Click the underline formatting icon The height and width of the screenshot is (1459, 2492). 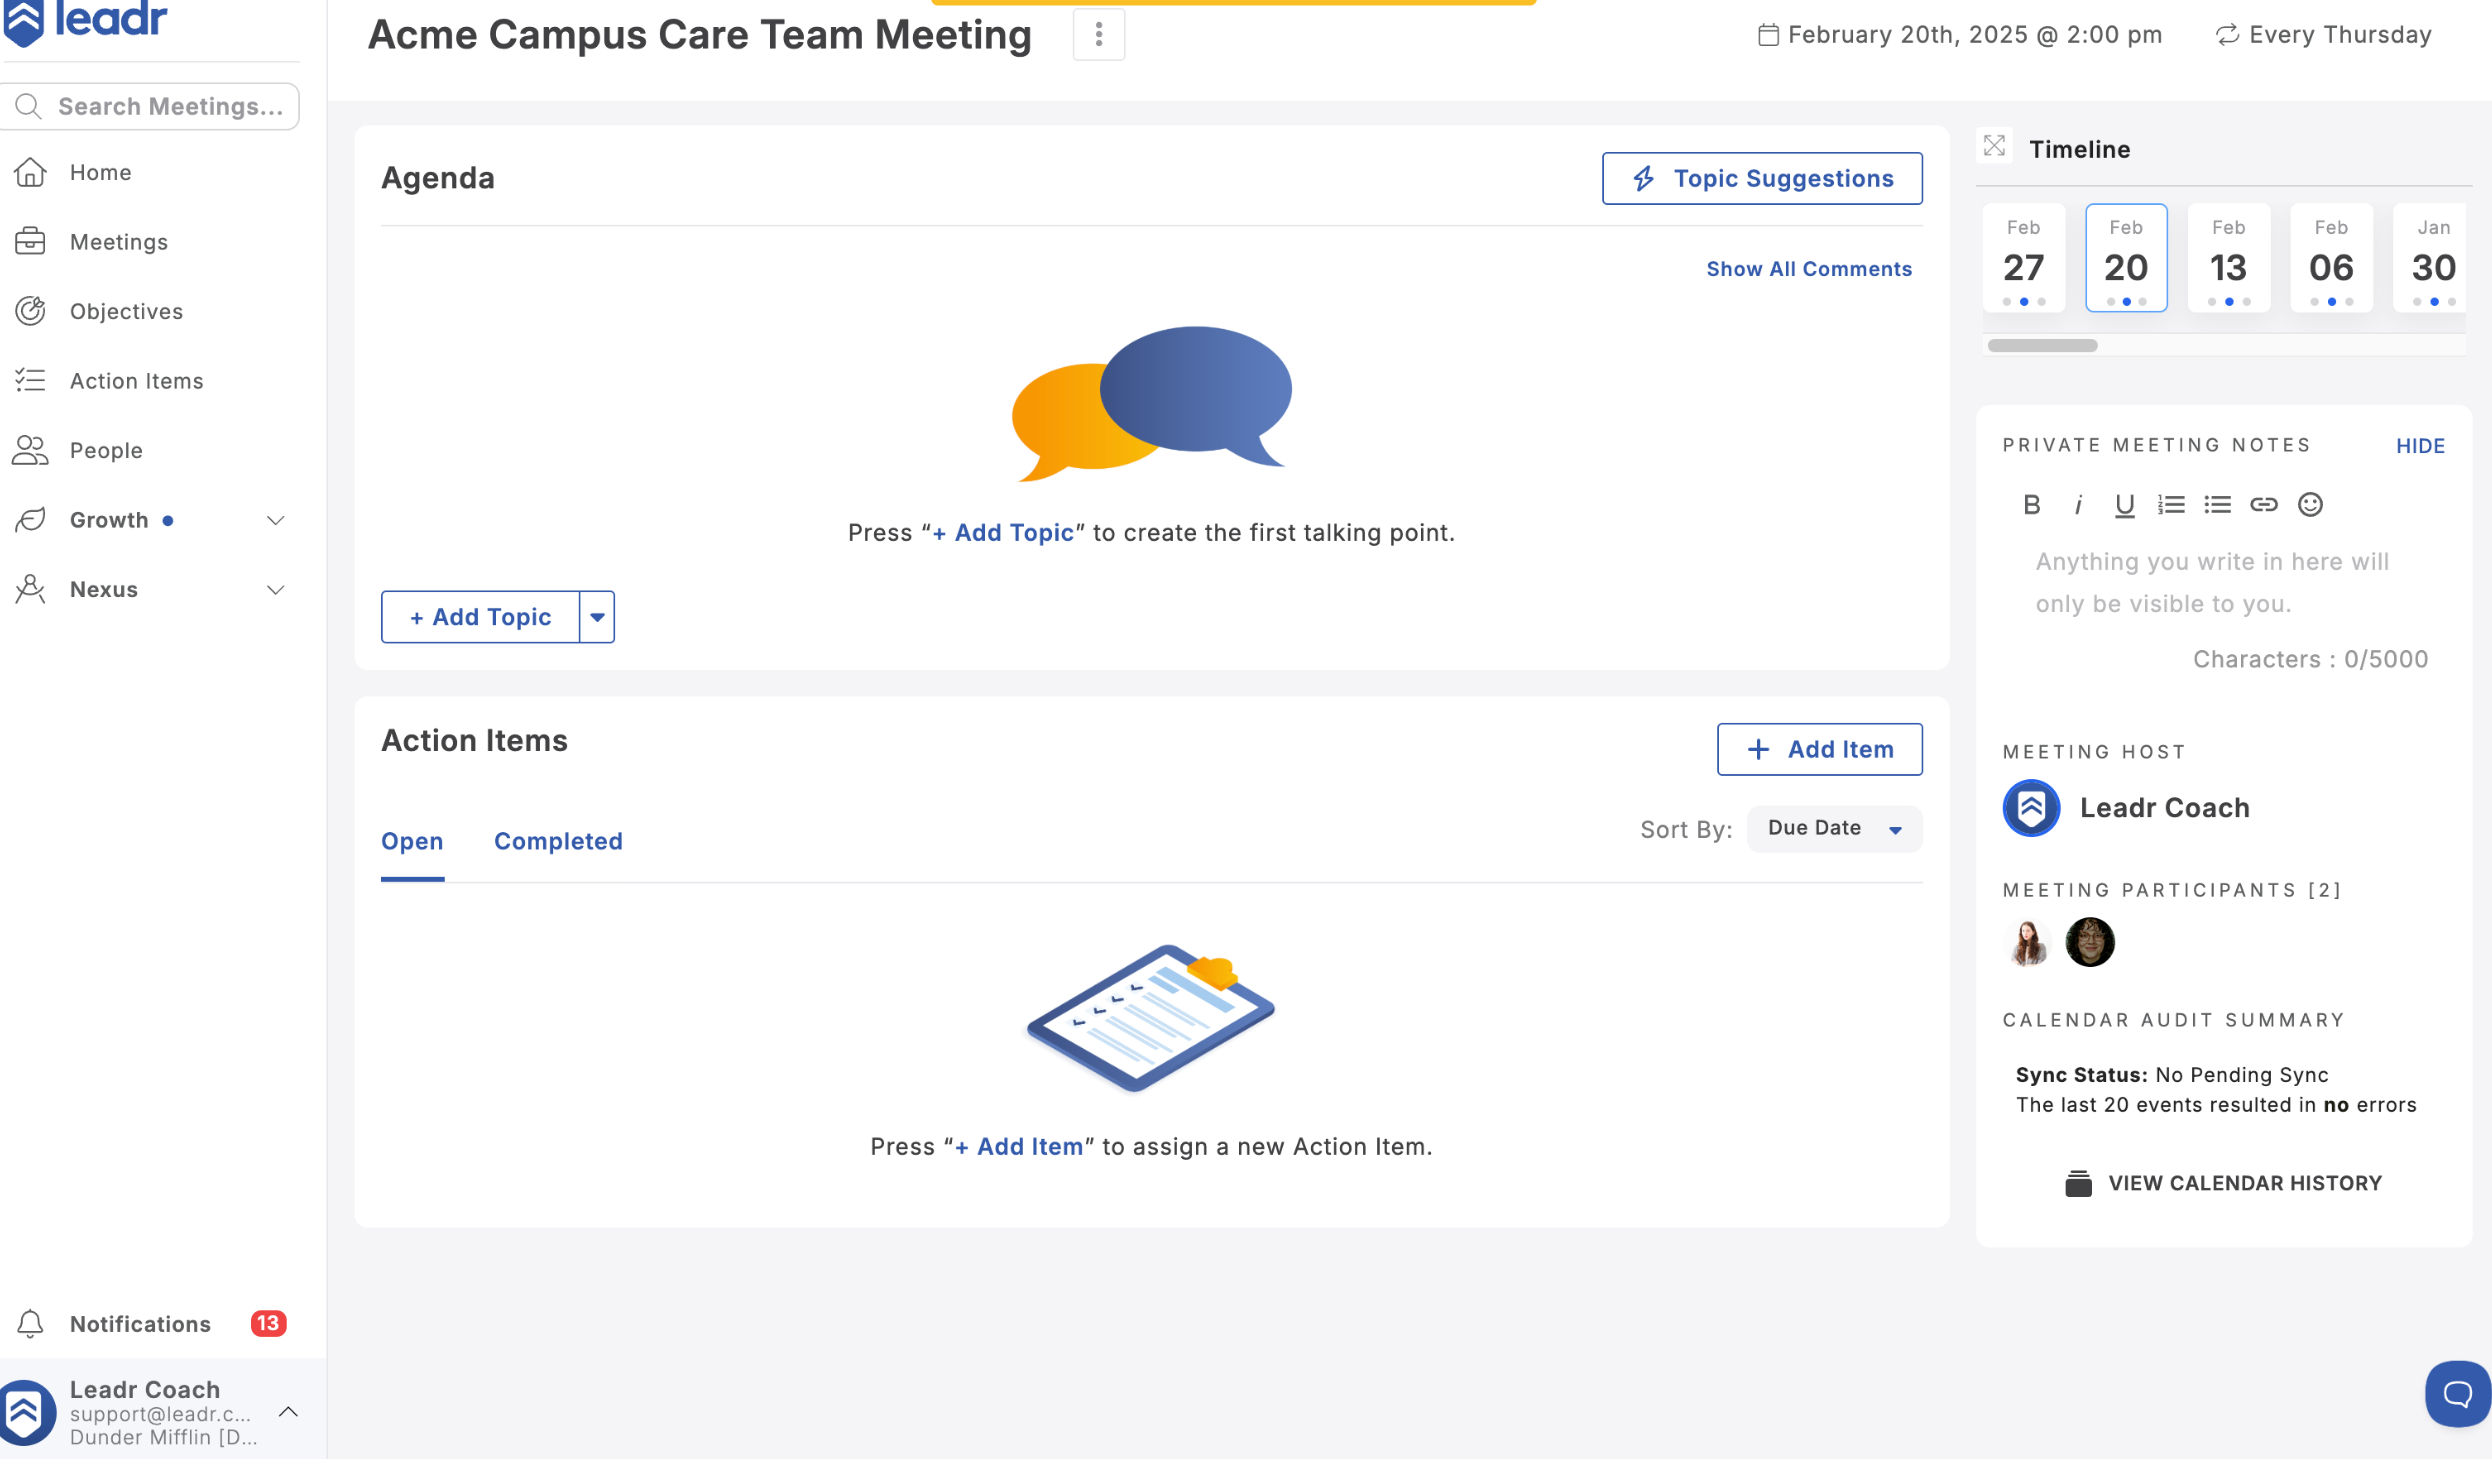click(2124, 504)
